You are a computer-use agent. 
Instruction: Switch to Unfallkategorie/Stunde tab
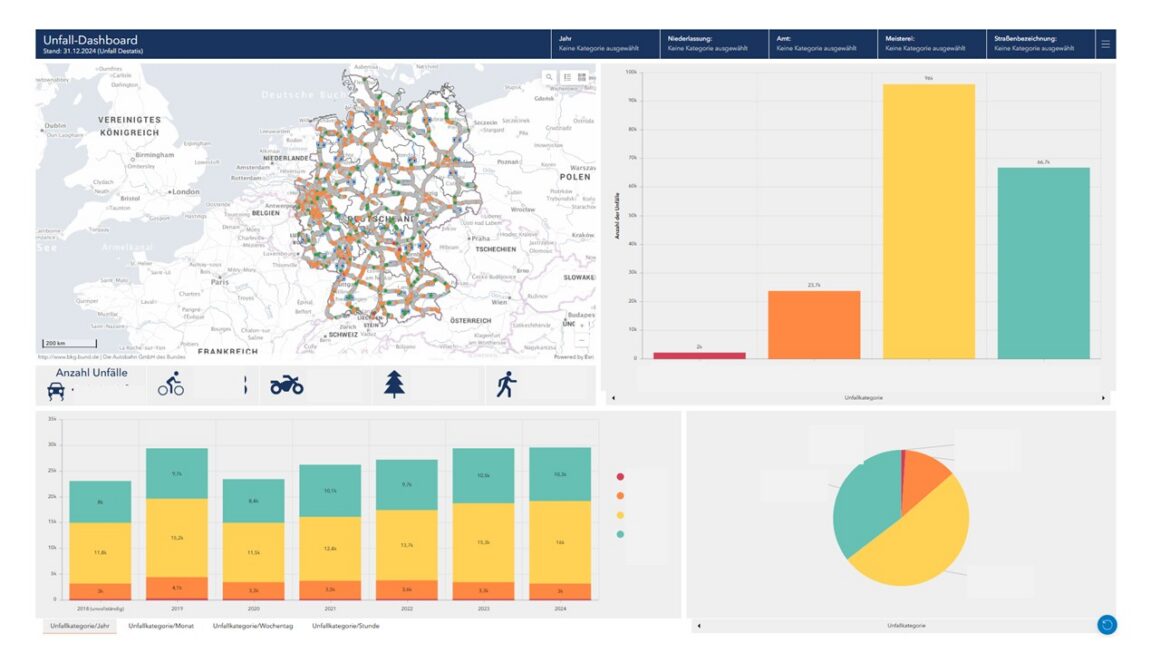coord(345,626)
